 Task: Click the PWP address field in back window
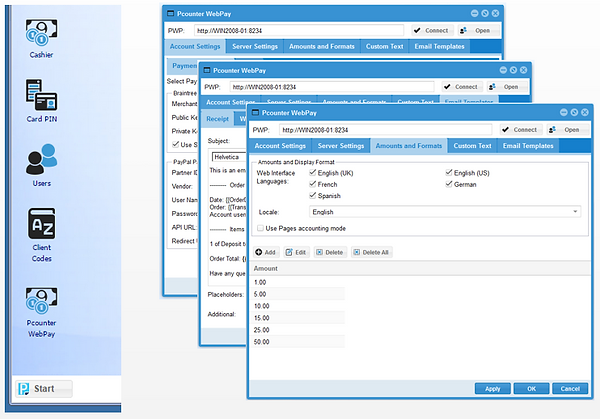(299, 31)
